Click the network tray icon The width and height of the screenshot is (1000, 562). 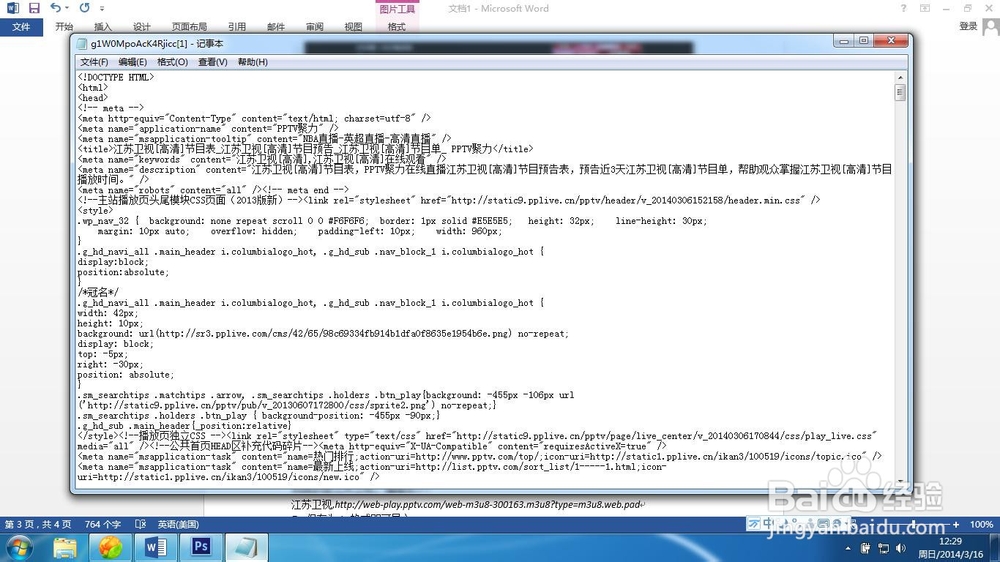click(x=883, y=548)
